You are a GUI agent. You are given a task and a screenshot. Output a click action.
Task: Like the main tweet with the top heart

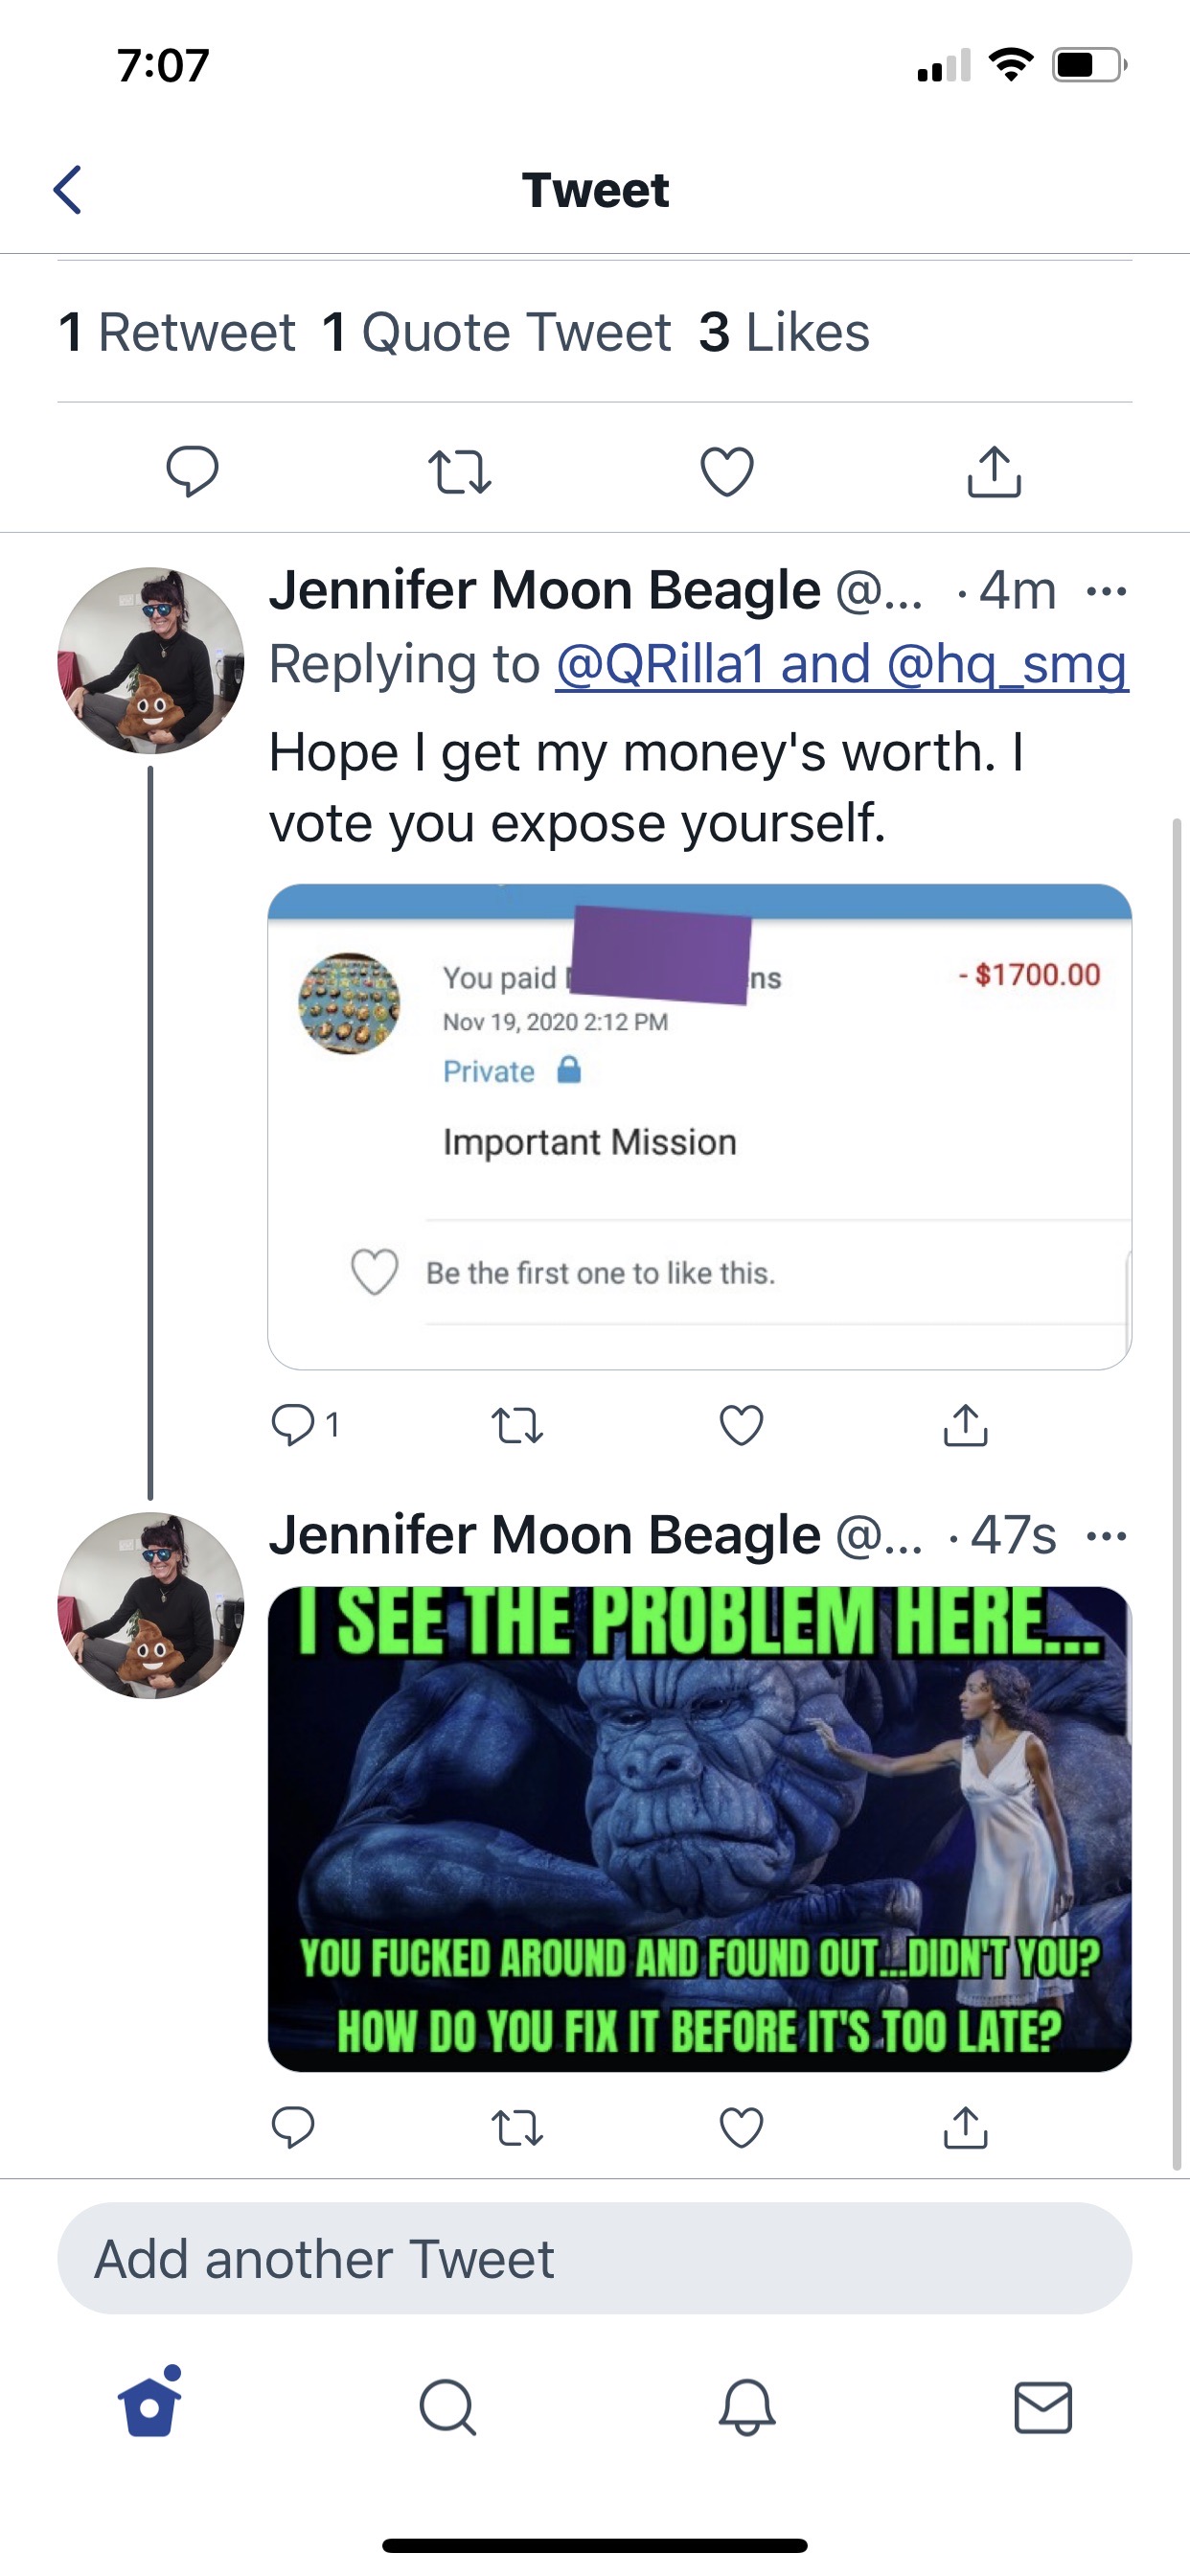727,472
